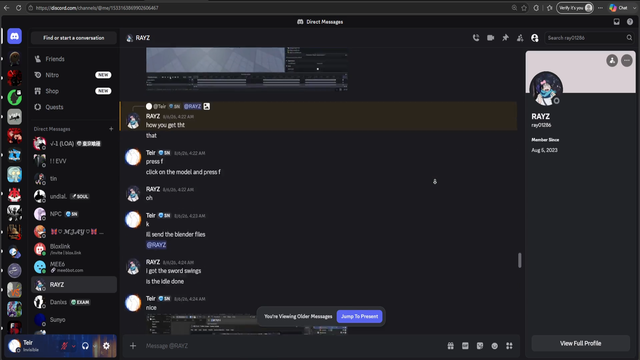Add friends to DM icon
Screen dimensions: 640x360
[x=520, y=38]
